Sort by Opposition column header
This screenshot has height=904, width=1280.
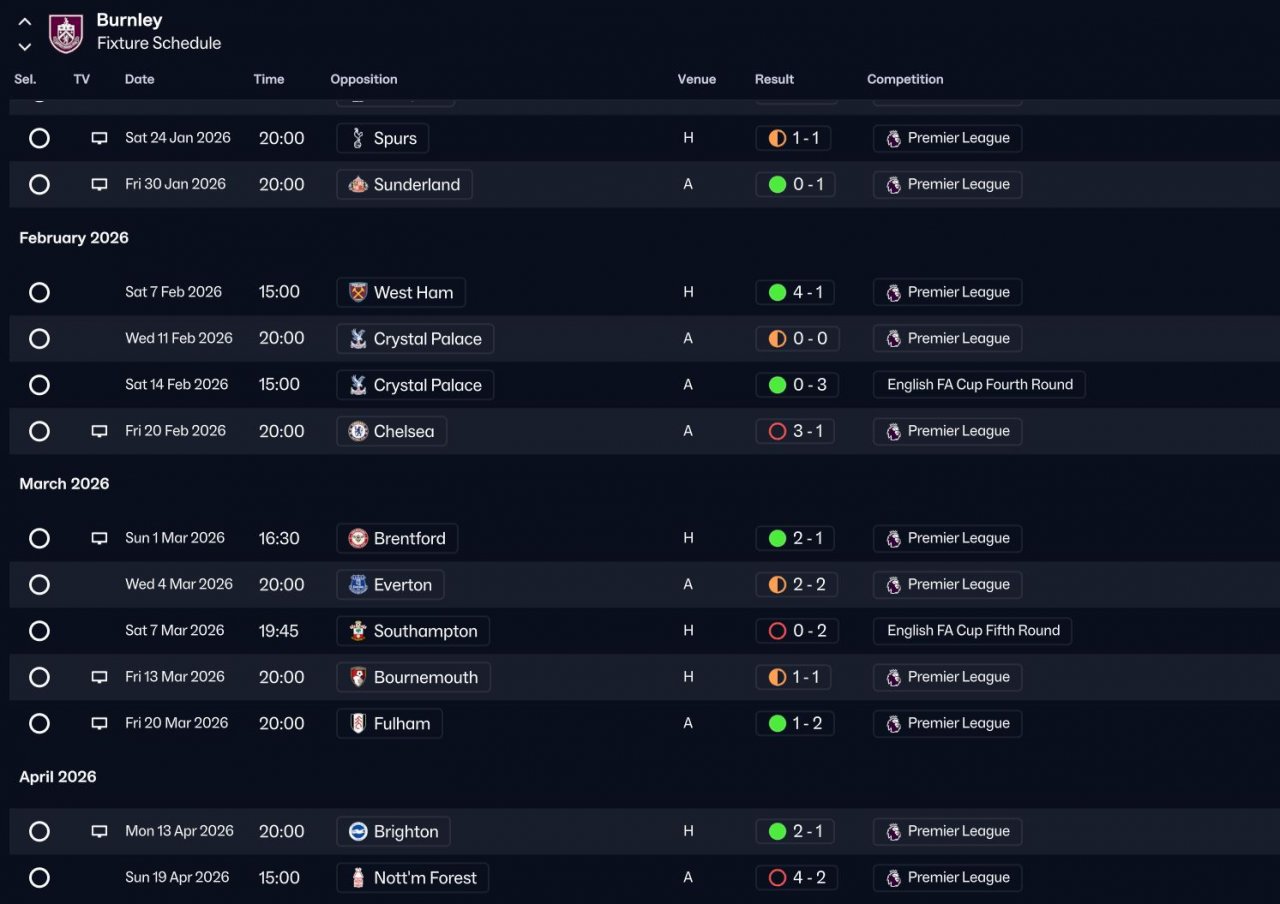point(364,79)
